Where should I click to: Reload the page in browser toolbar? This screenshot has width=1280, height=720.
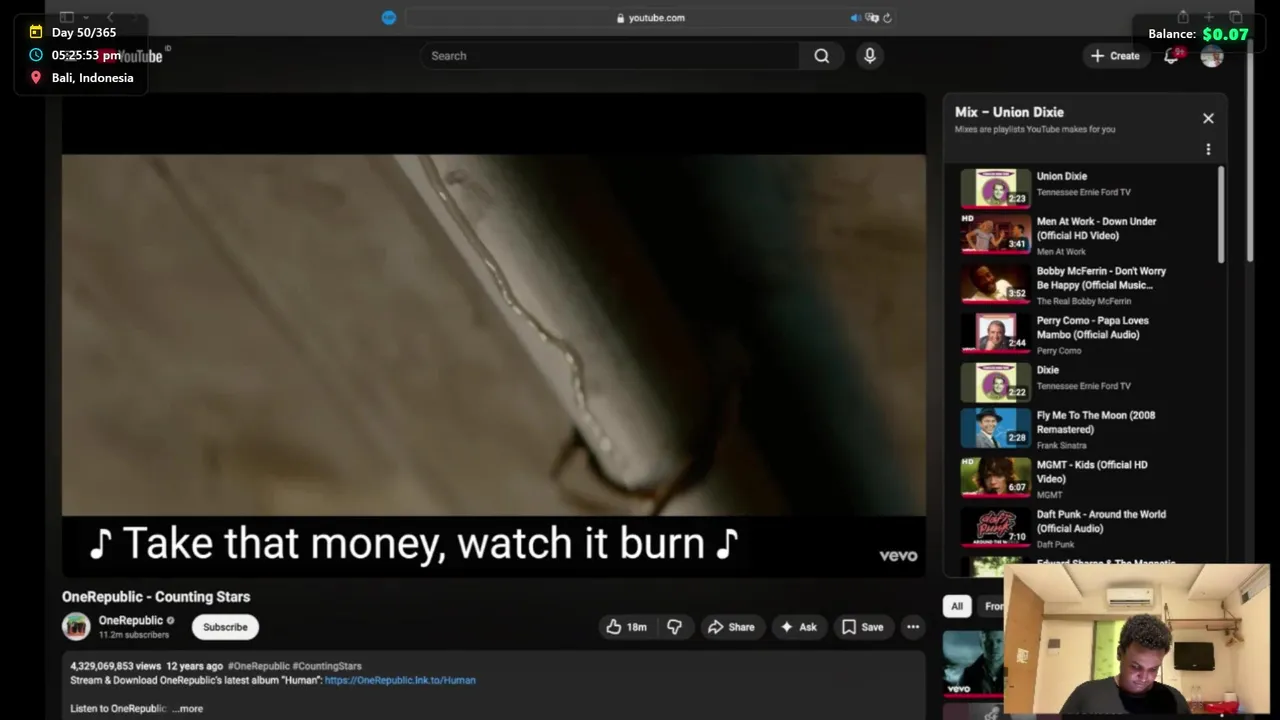point(887,17)
